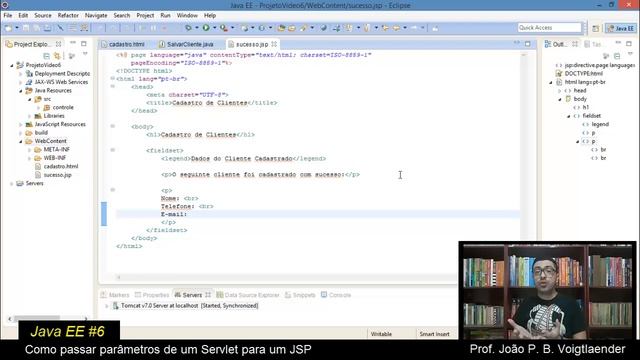Maximize the editor area
This screenshot has height=360, width=640.
click(528, 44)
